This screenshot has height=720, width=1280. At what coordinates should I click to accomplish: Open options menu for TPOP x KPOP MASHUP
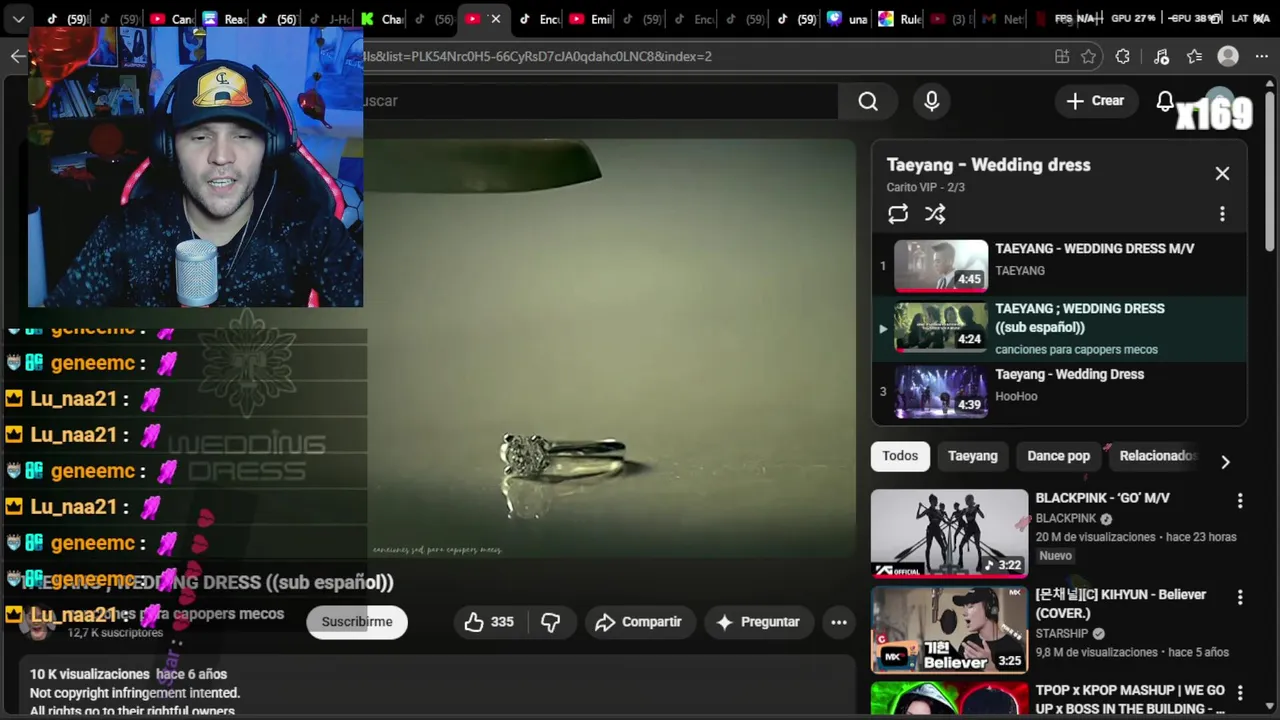click(1240, 693)
